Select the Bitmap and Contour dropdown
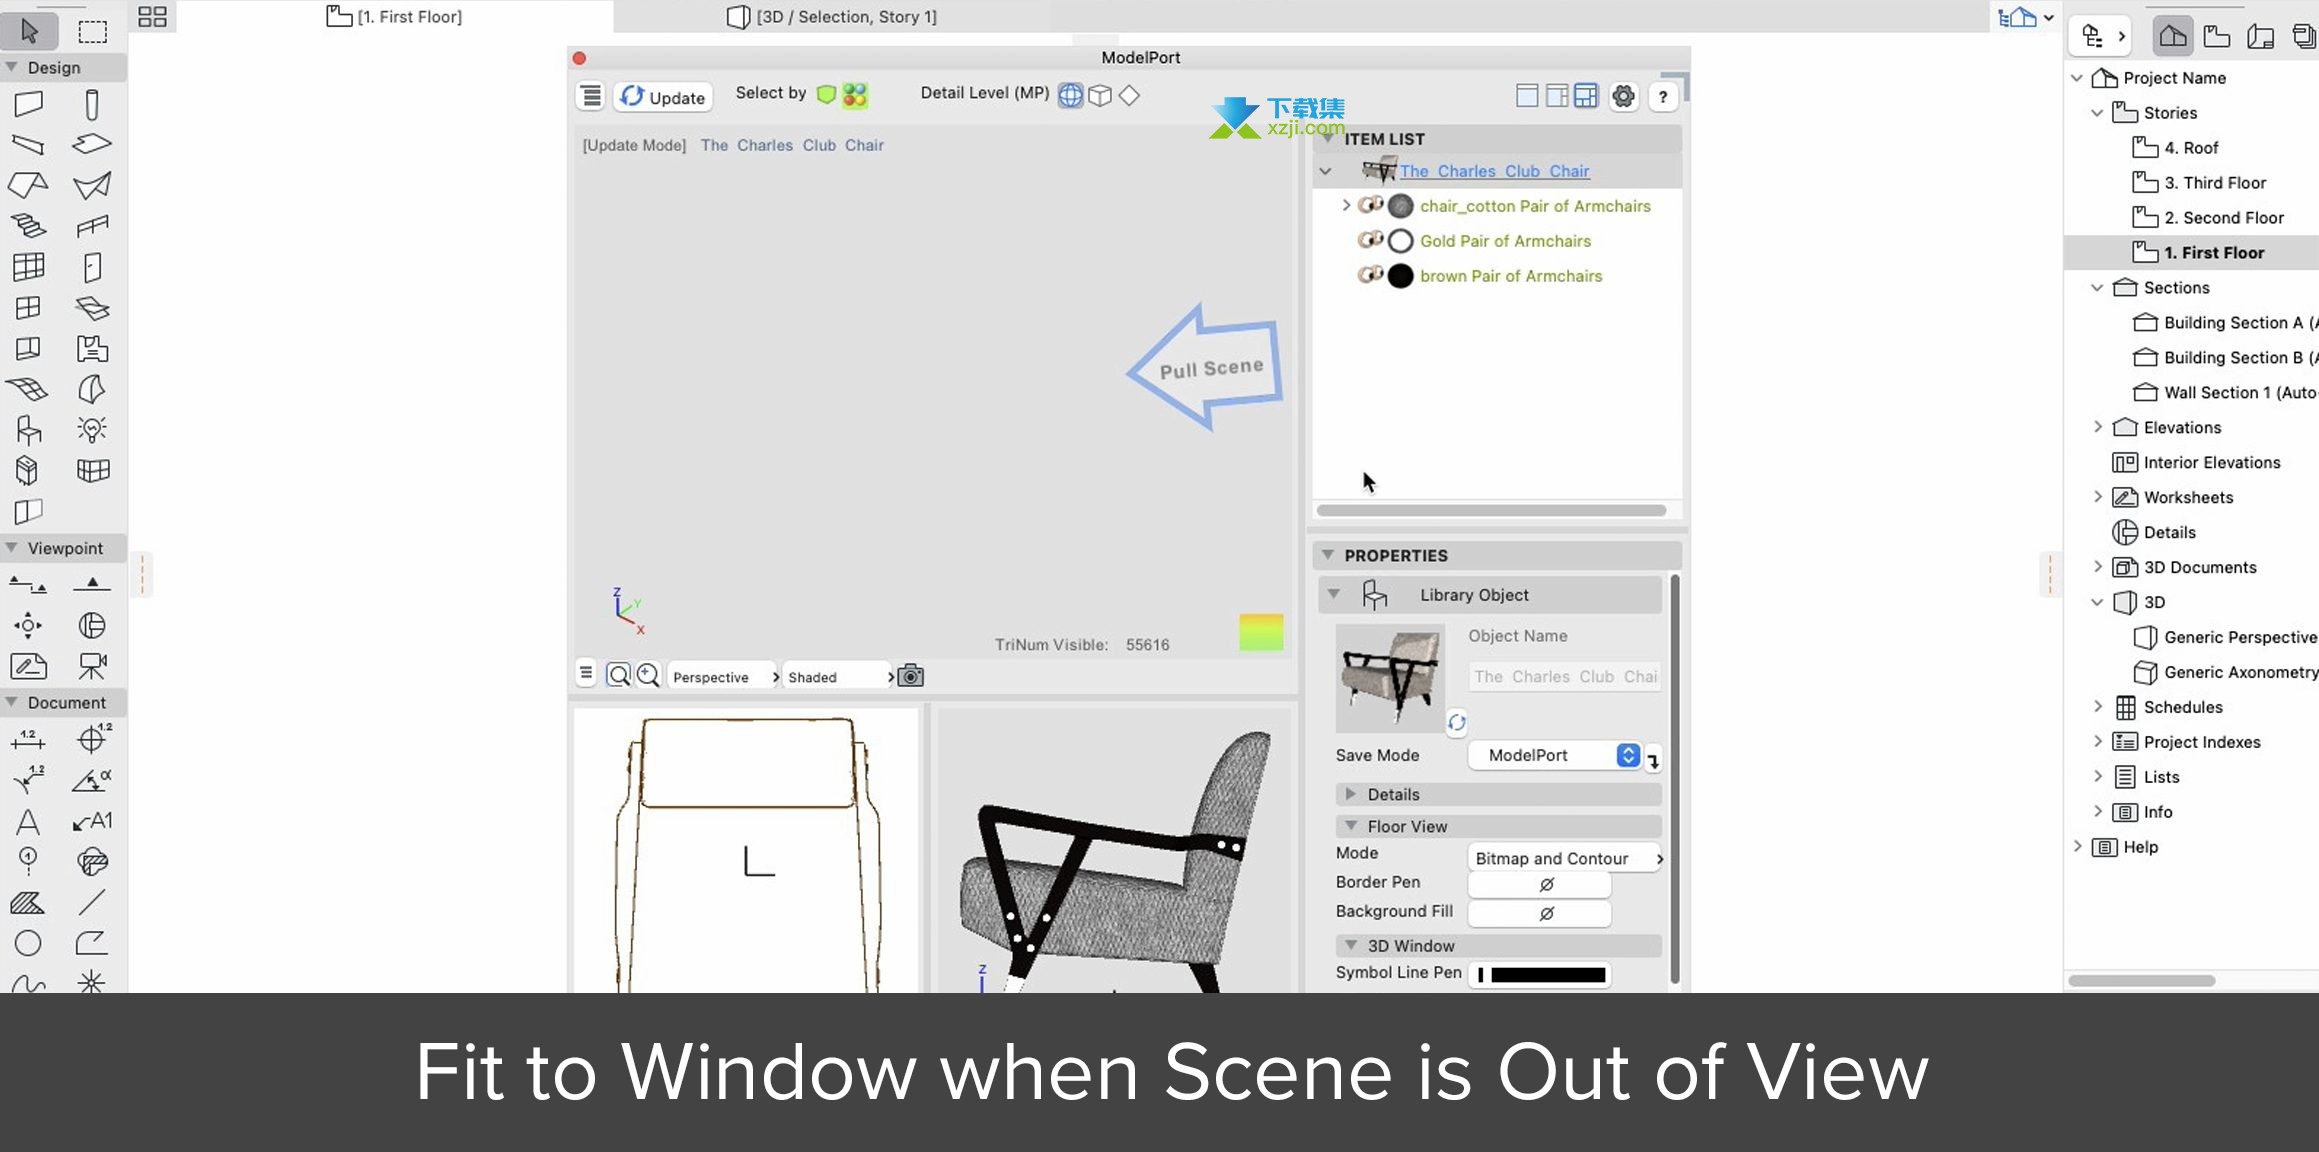The image size is (2319, 1152). coord(1560,858)
